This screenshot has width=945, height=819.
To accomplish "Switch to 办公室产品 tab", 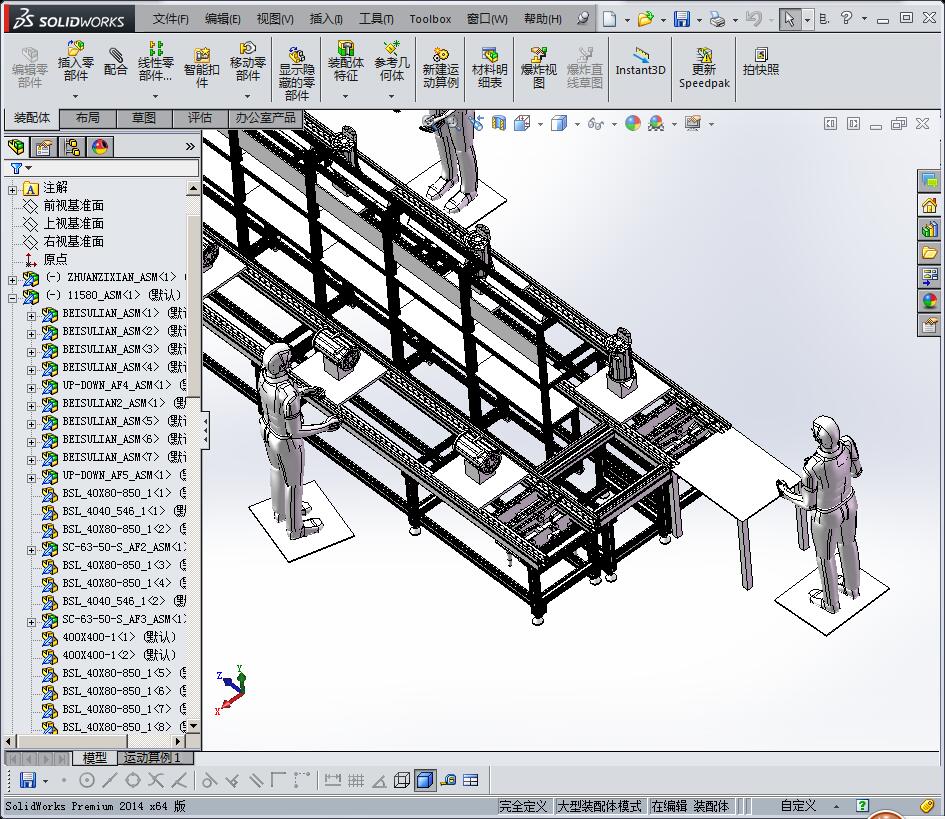I will click(265, 118).
